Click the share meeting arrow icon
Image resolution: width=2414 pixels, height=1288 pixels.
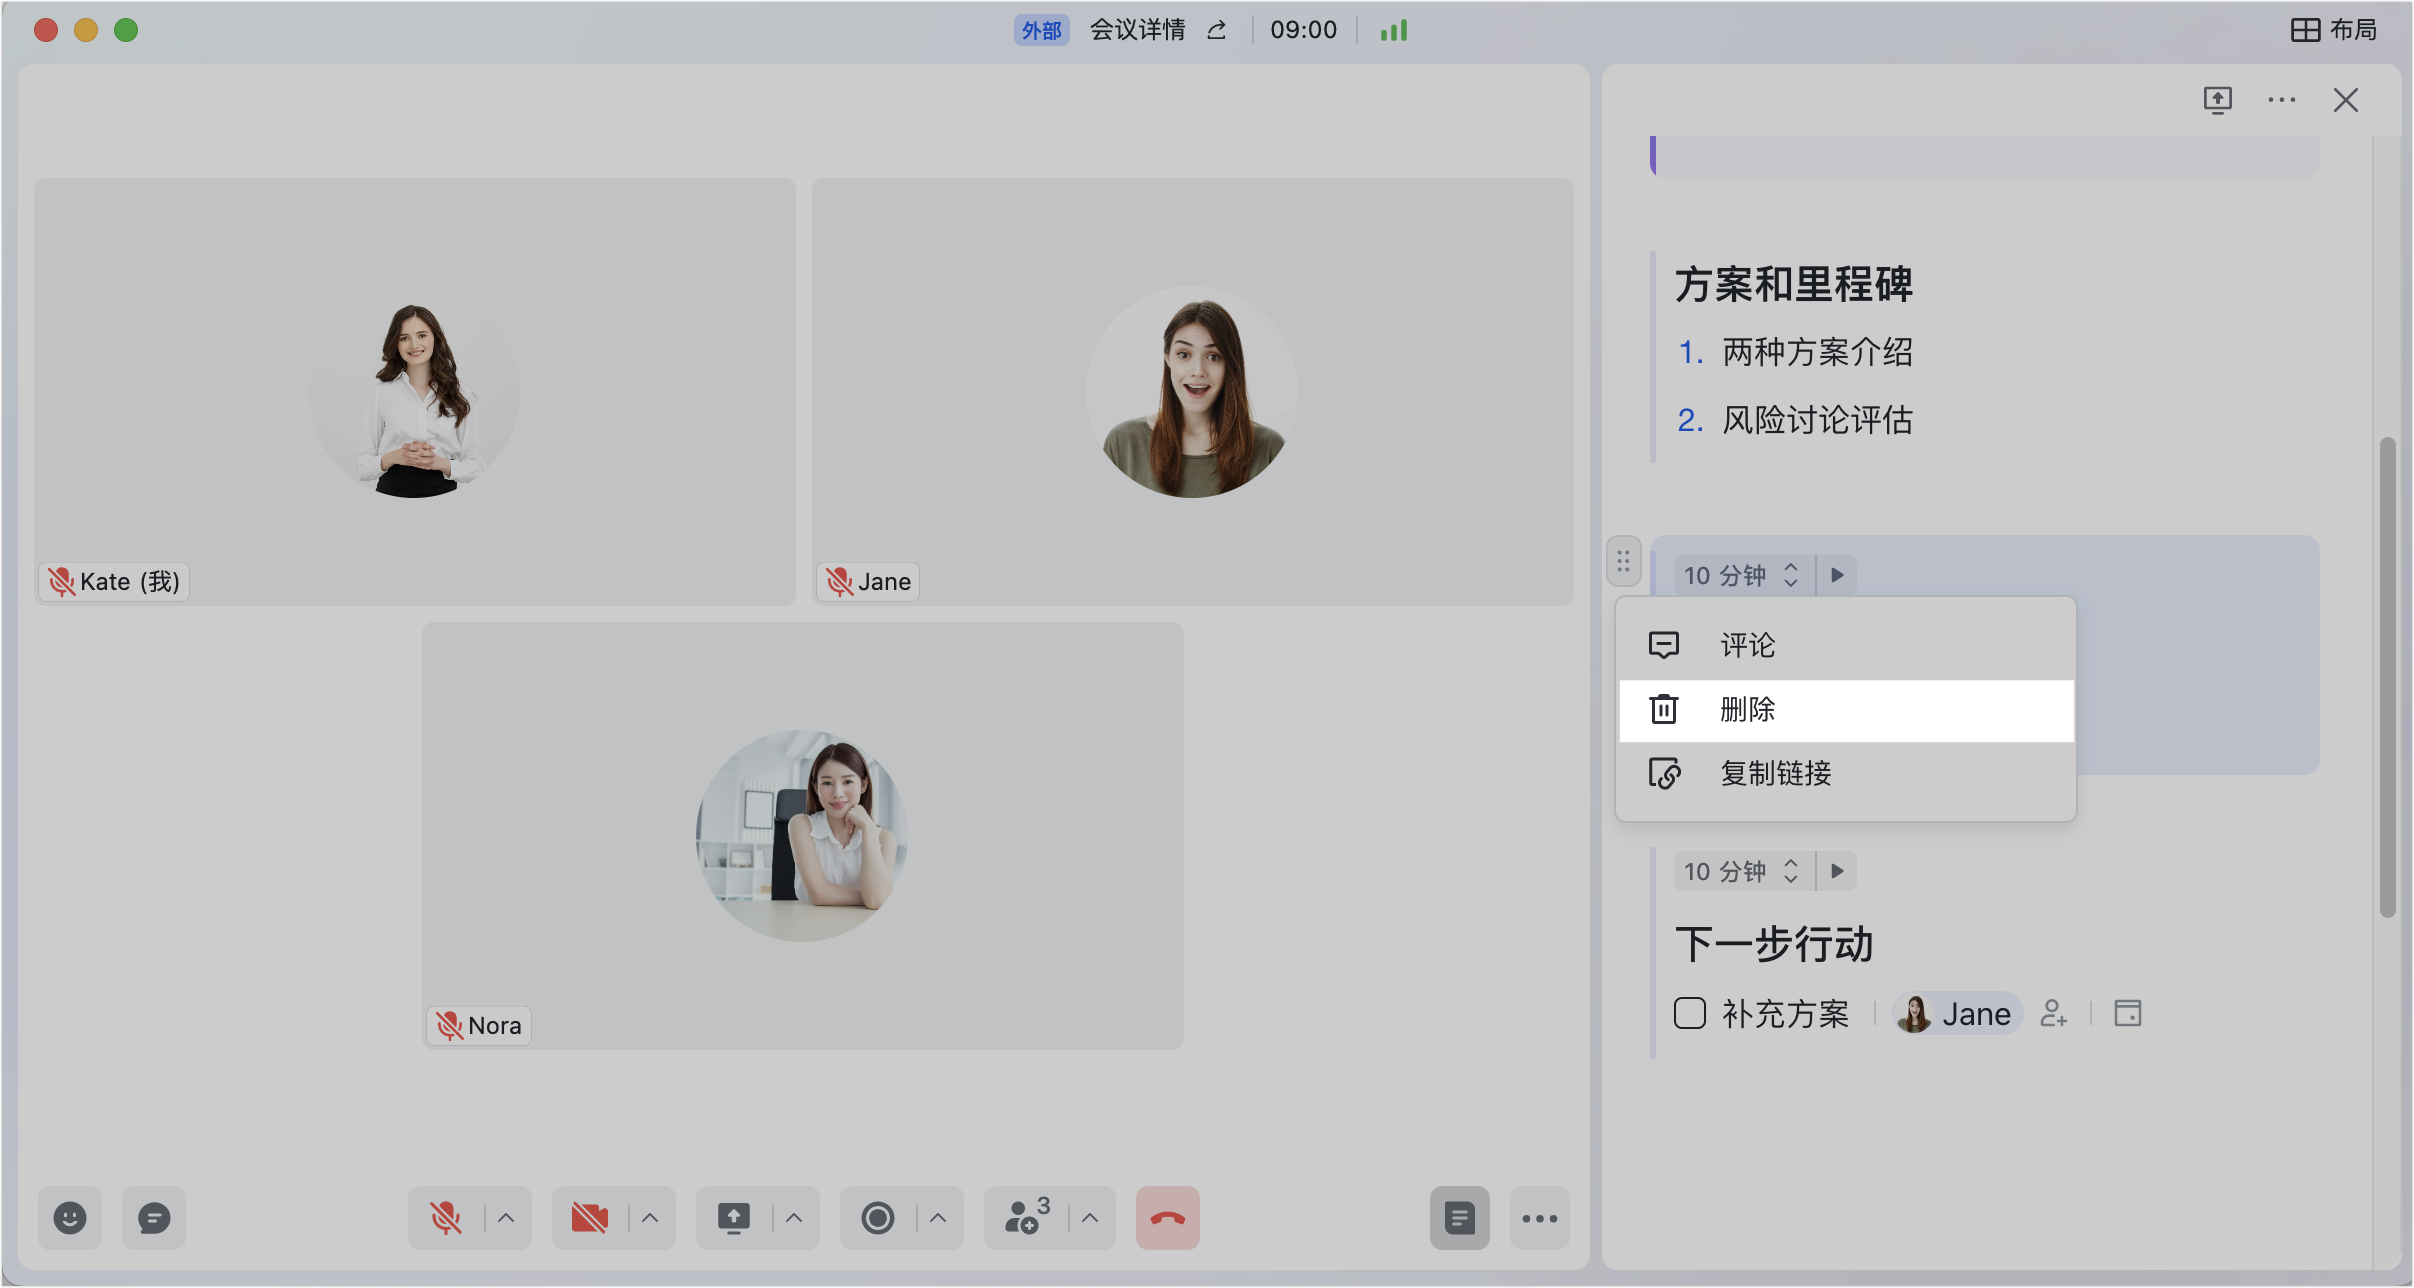click(x=1217, y=31)
